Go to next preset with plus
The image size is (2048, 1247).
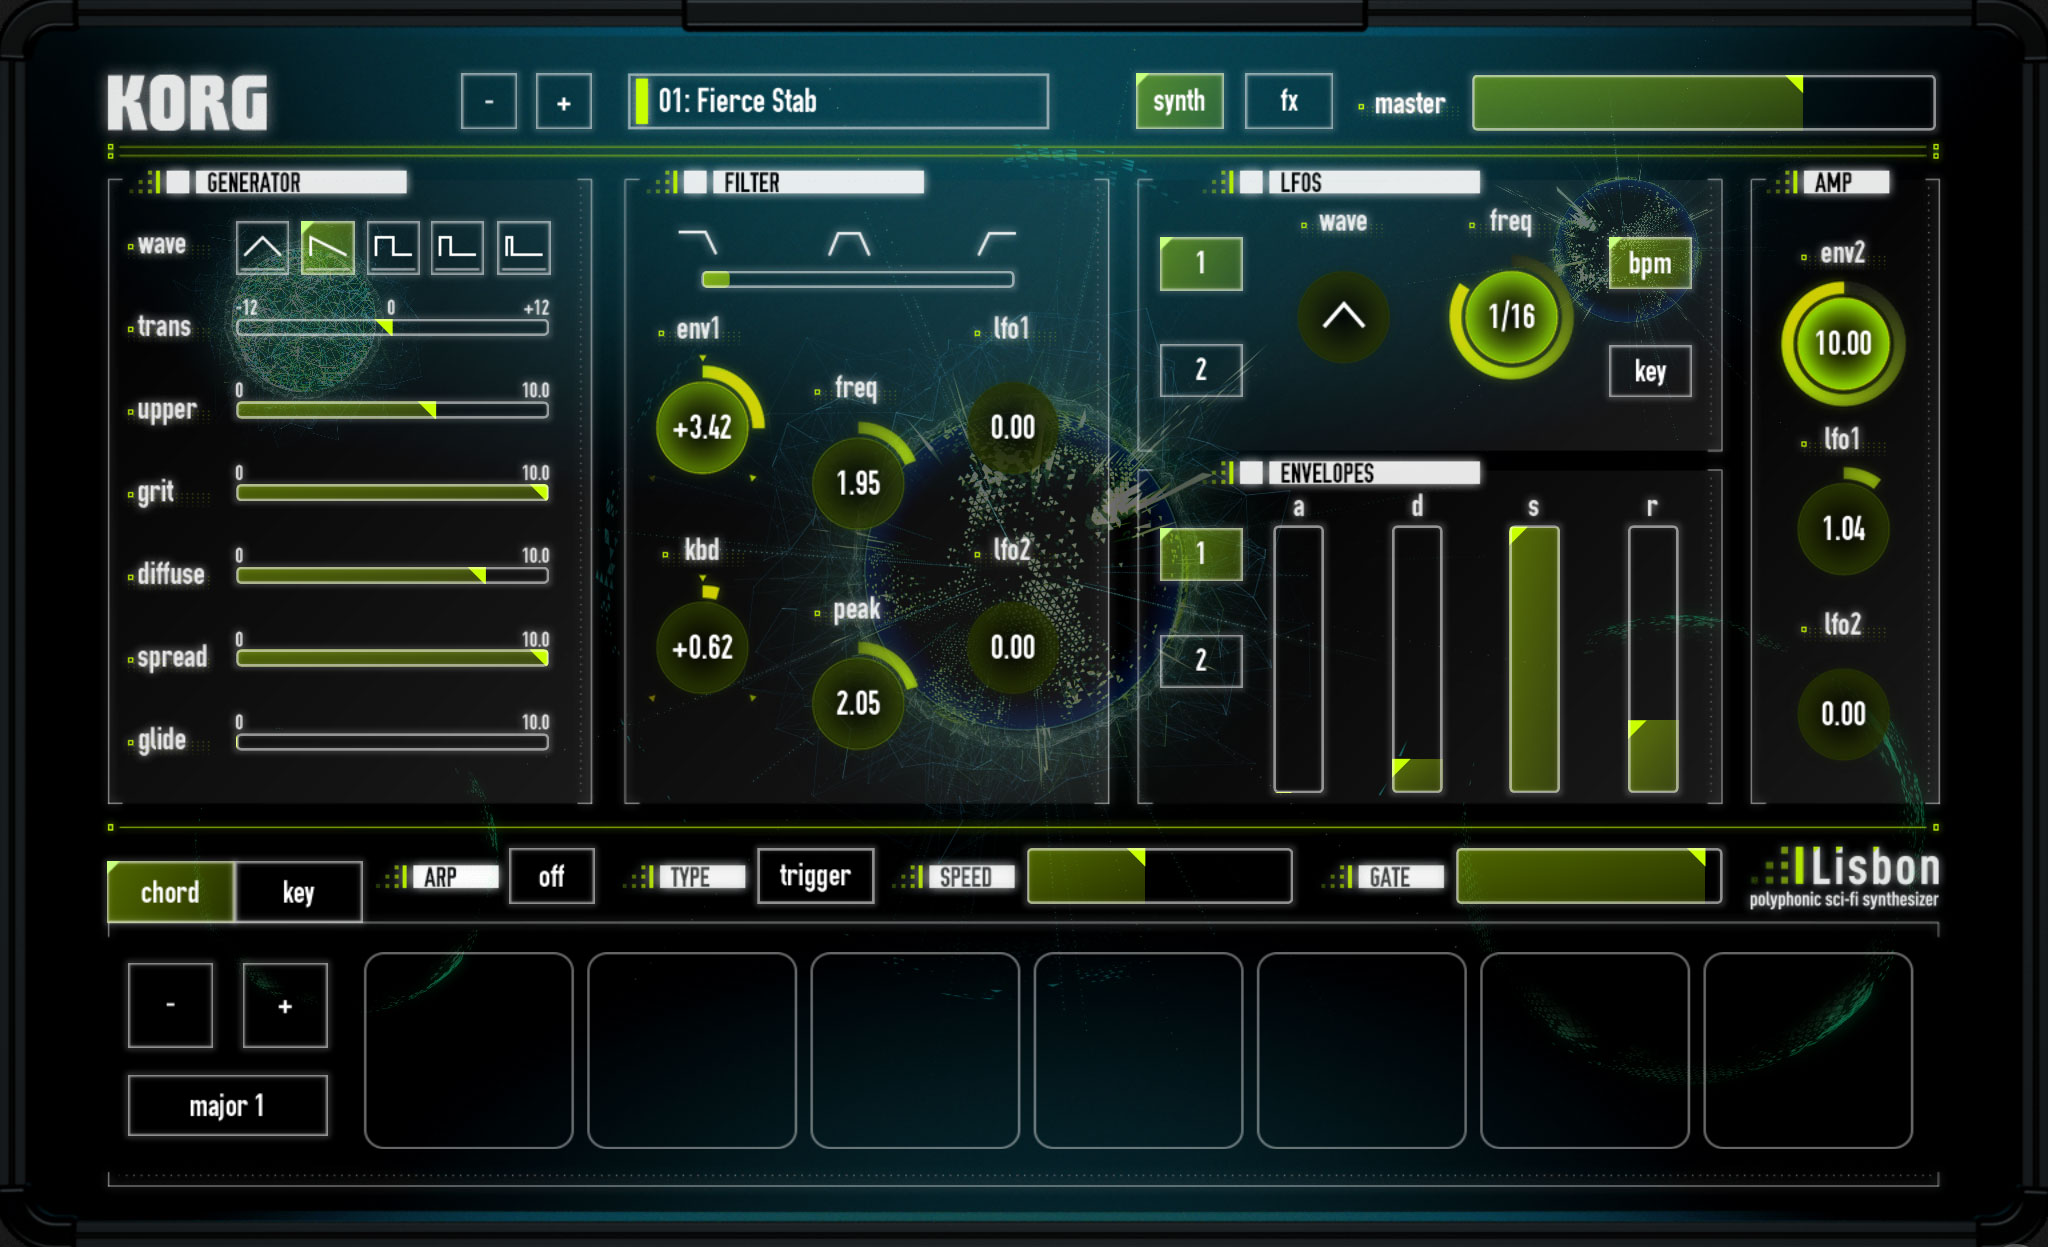point(563,101)
